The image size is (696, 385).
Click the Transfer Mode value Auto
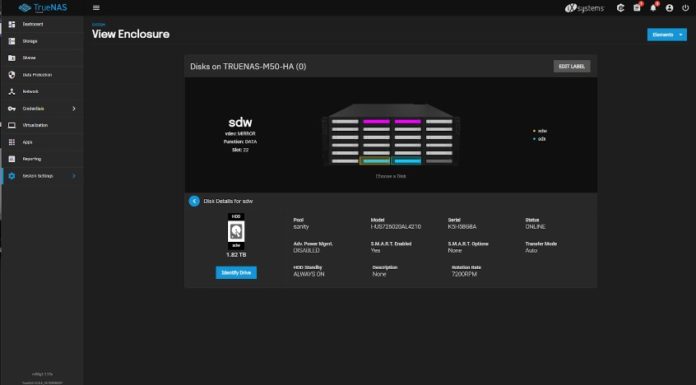(531, 250)
